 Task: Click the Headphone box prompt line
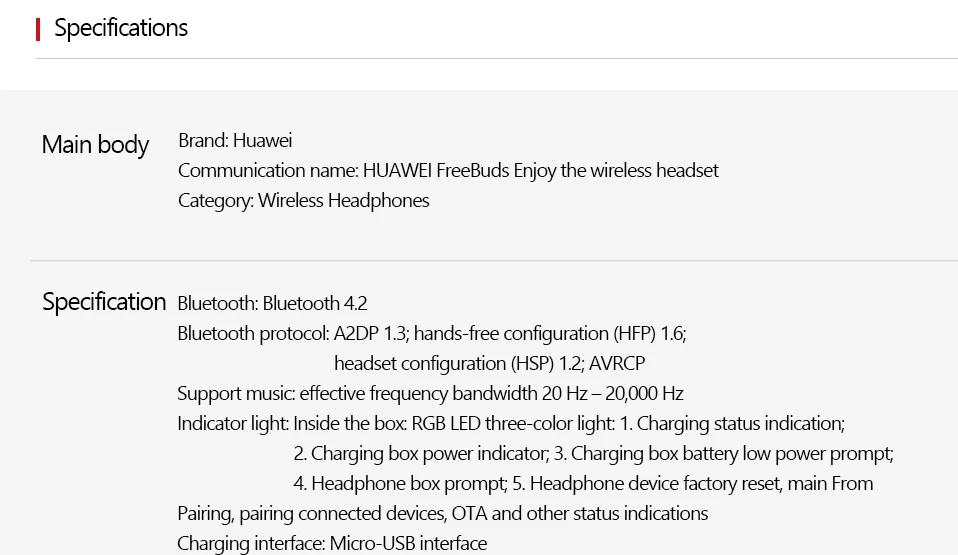[583, 483]
